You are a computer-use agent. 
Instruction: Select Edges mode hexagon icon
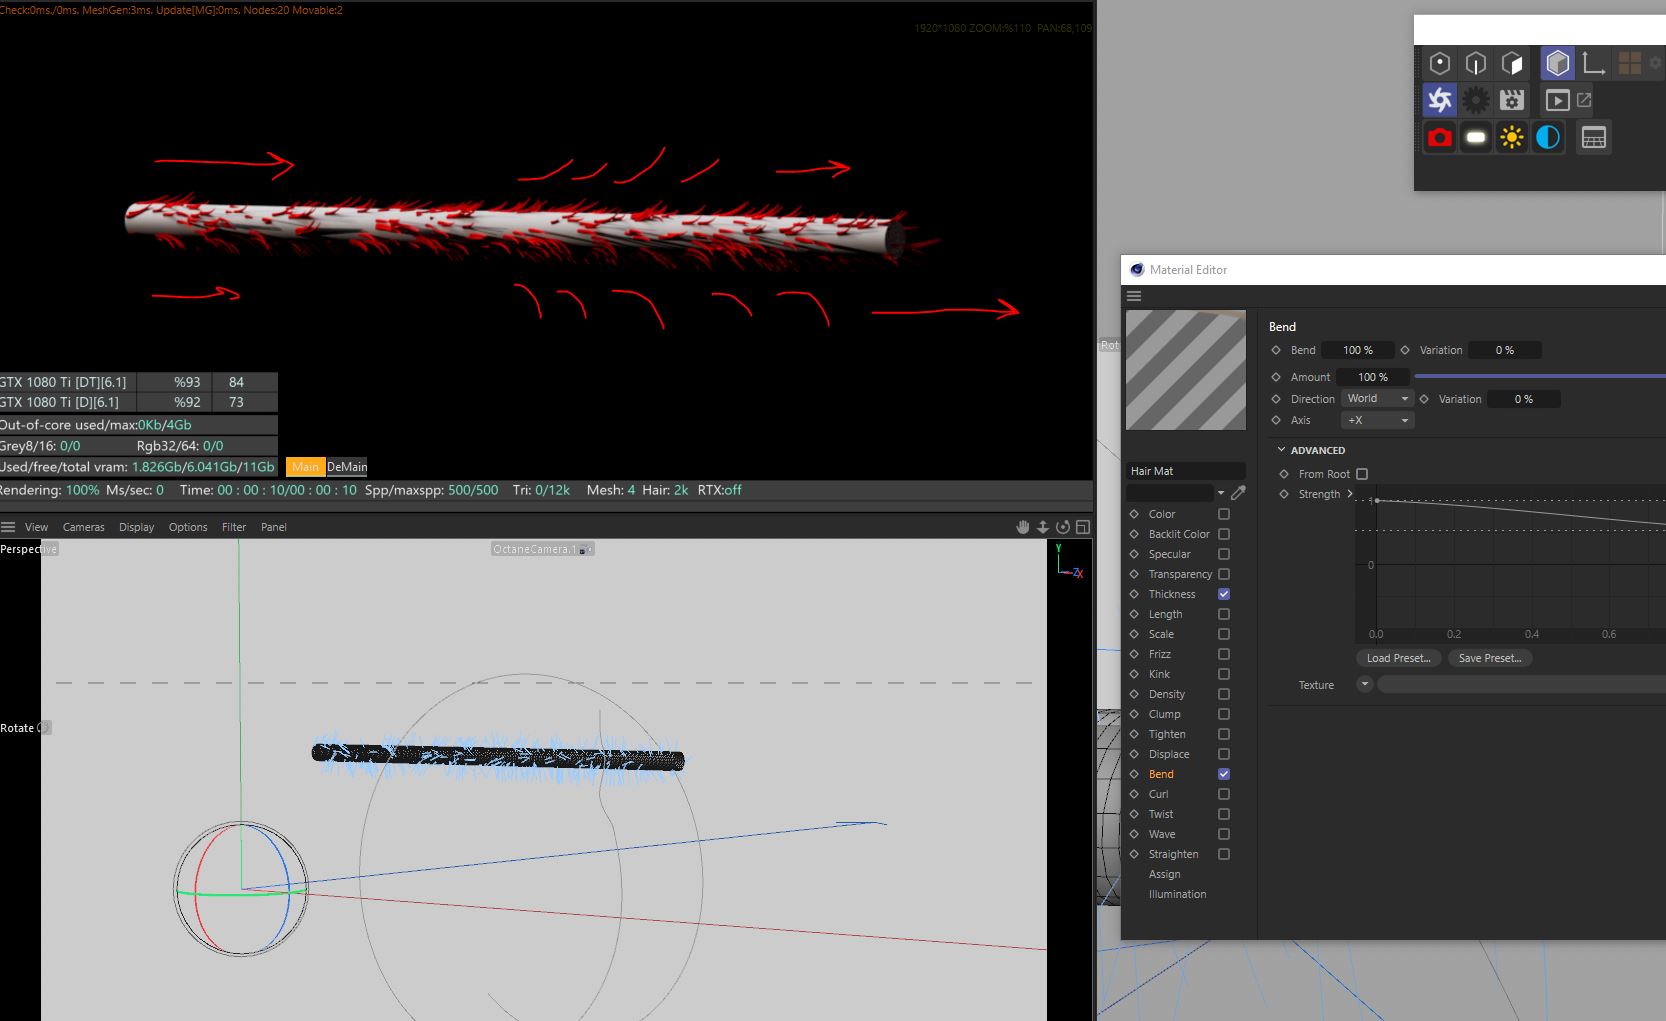pos(1476,63)
